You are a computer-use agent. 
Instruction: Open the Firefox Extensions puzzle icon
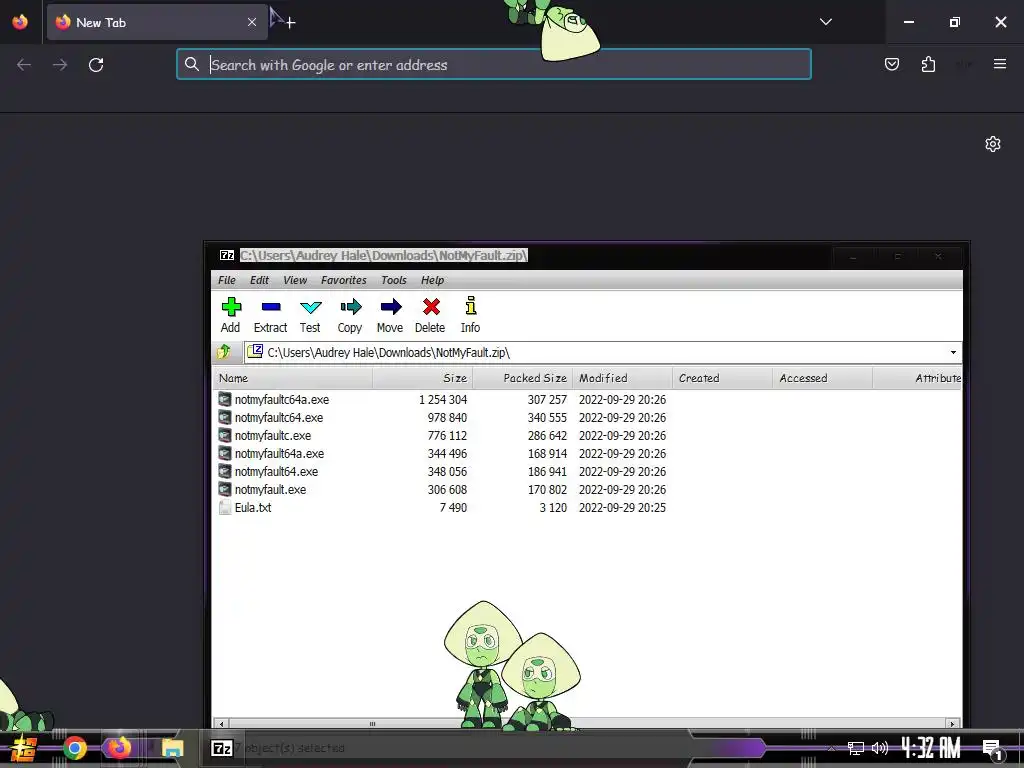(928, 64)
